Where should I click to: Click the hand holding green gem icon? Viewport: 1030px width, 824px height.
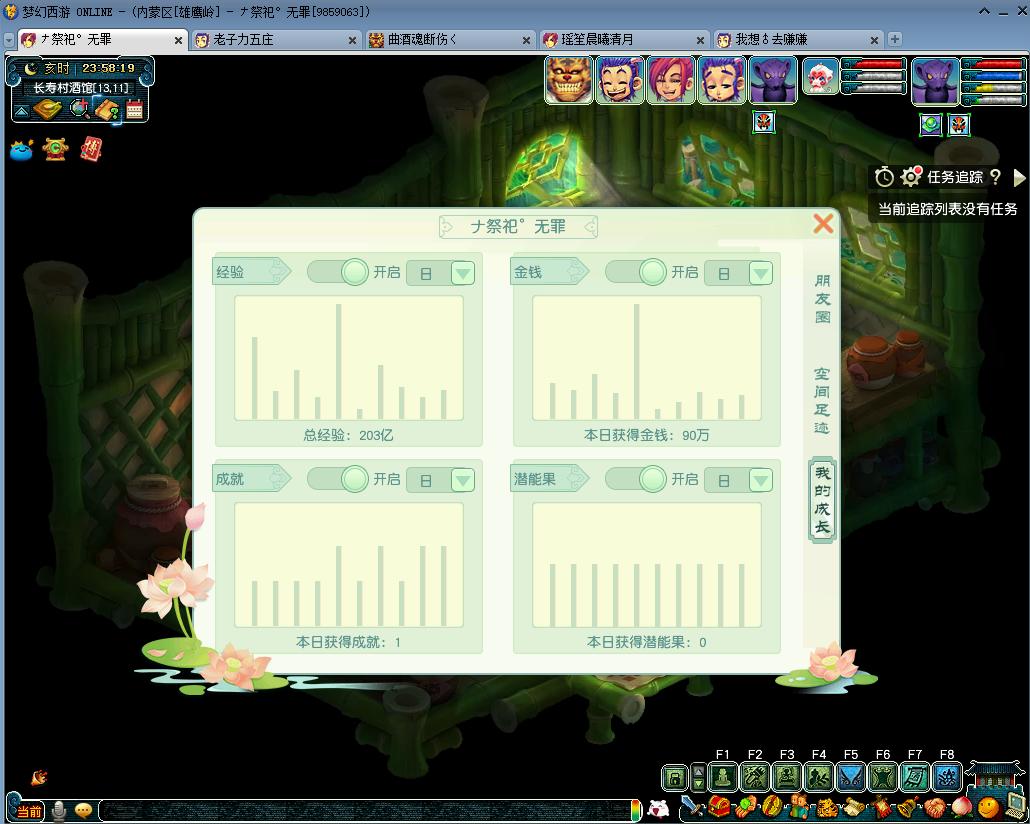[746, 806]
